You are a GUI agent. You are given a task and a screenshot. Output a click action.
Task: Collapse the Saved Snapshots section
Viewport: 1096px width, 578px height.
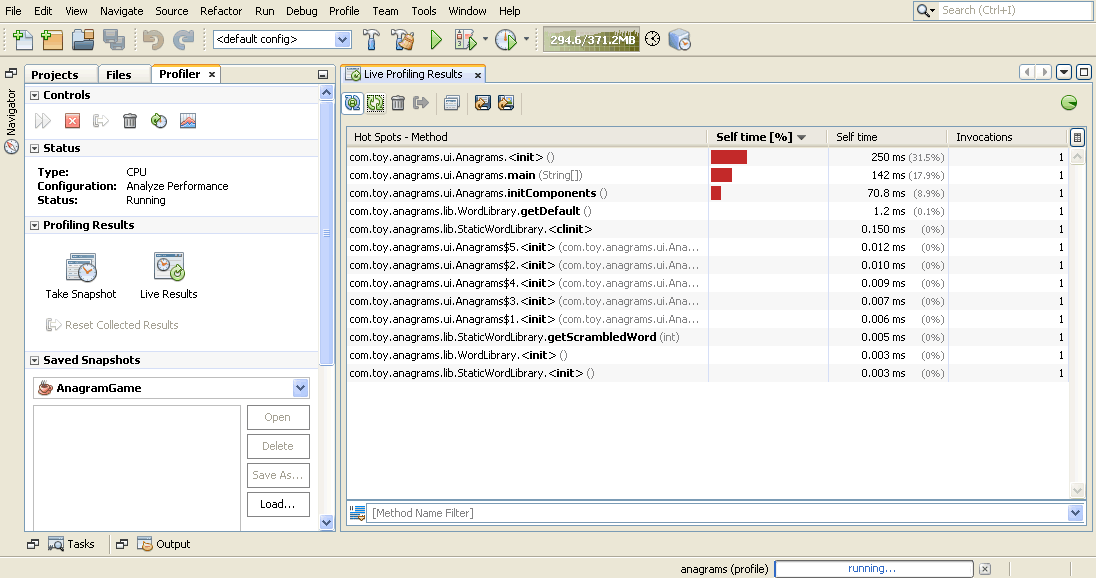(x=34, y=361)
